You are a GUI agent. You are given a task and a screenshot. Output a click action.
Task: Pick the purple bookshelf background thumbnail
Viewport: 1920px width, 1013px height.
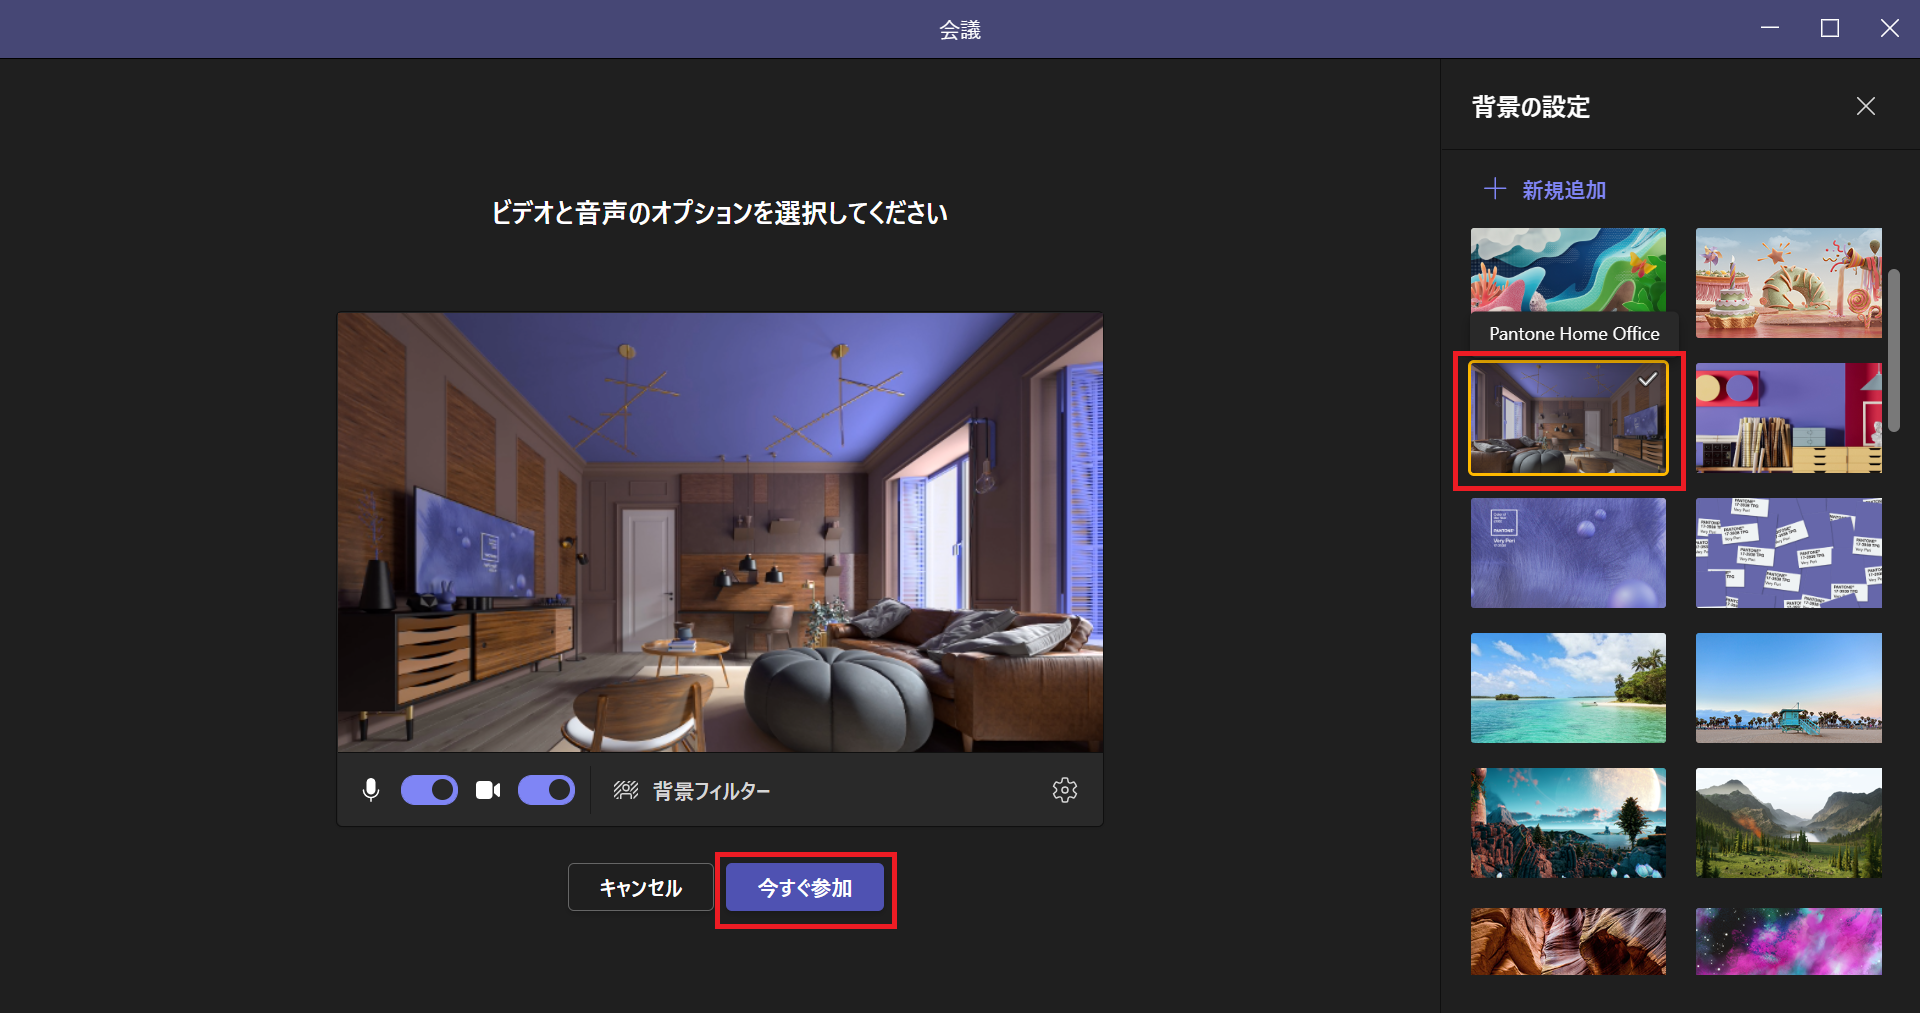1788,418
